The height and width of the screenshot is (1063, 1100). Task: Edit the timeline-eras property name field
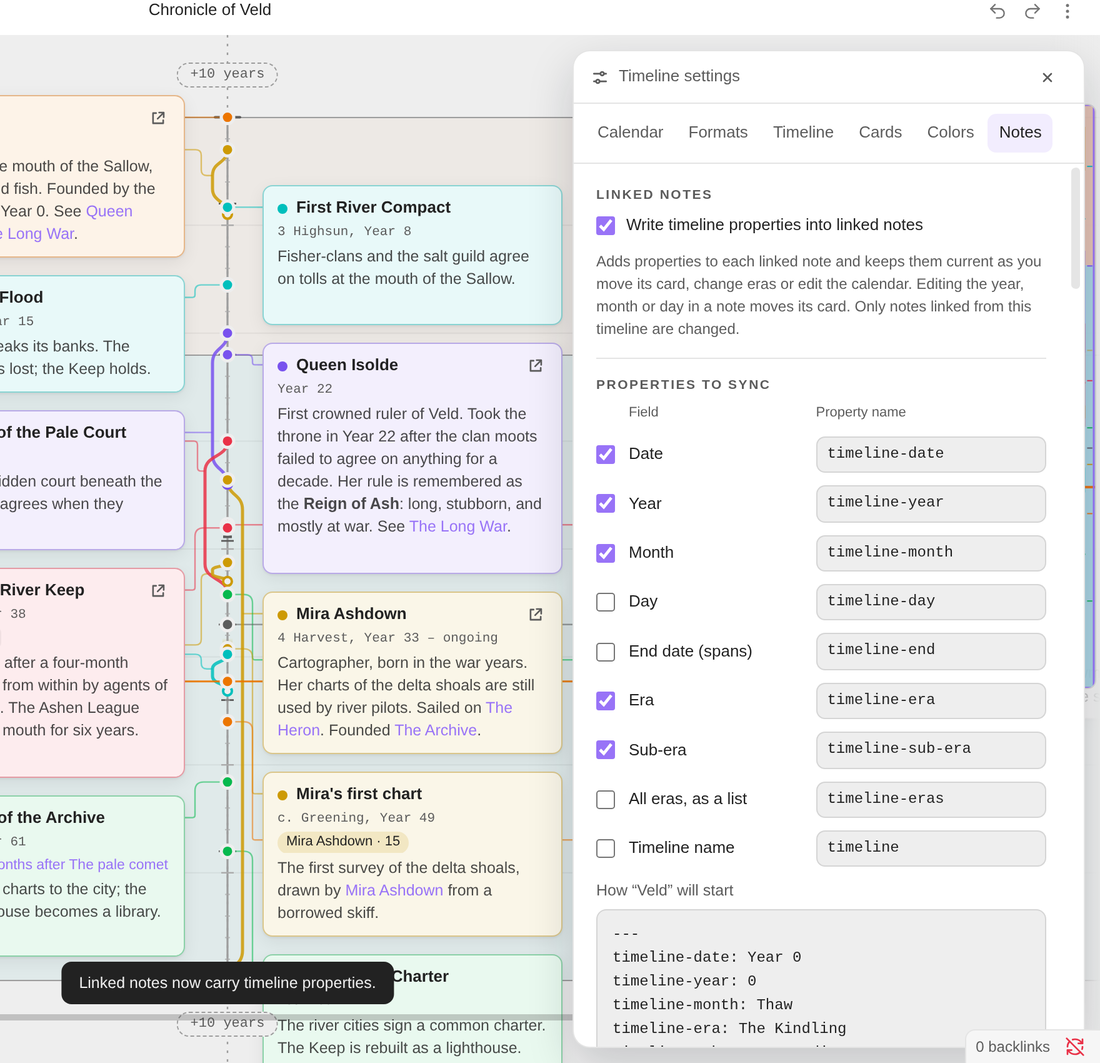930,799
